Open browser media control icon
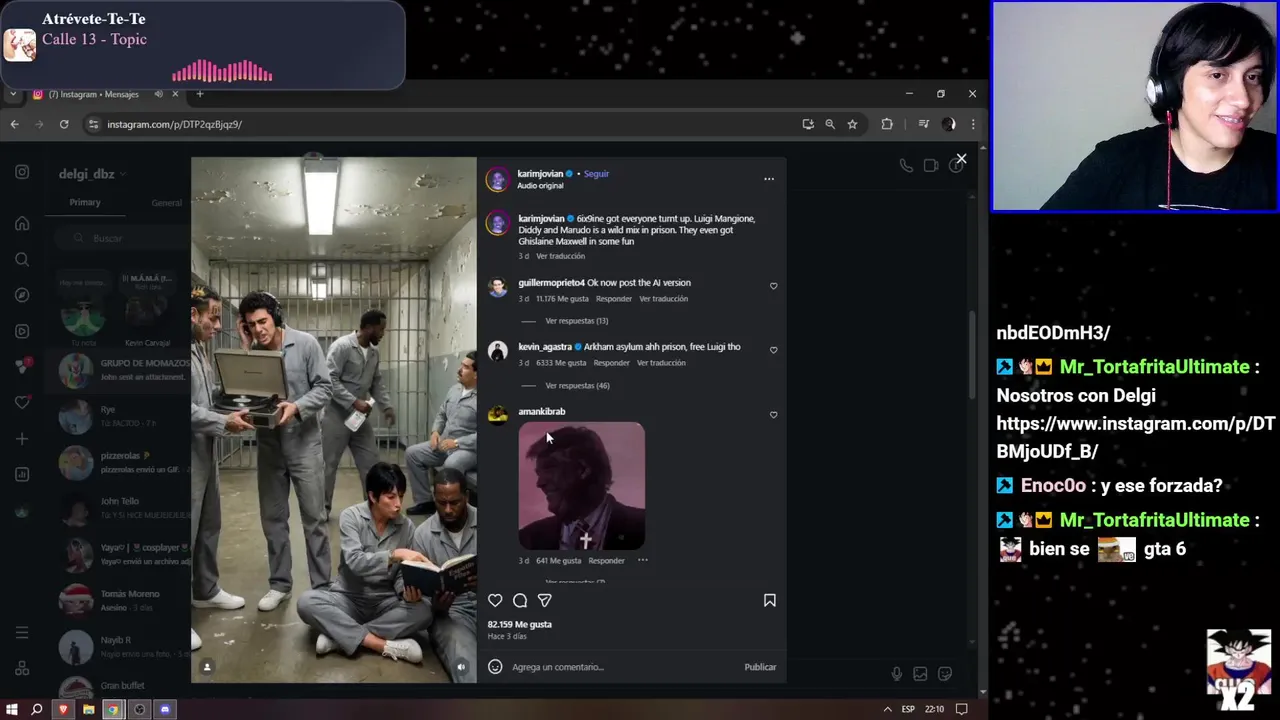 click(x=923, y=124)
